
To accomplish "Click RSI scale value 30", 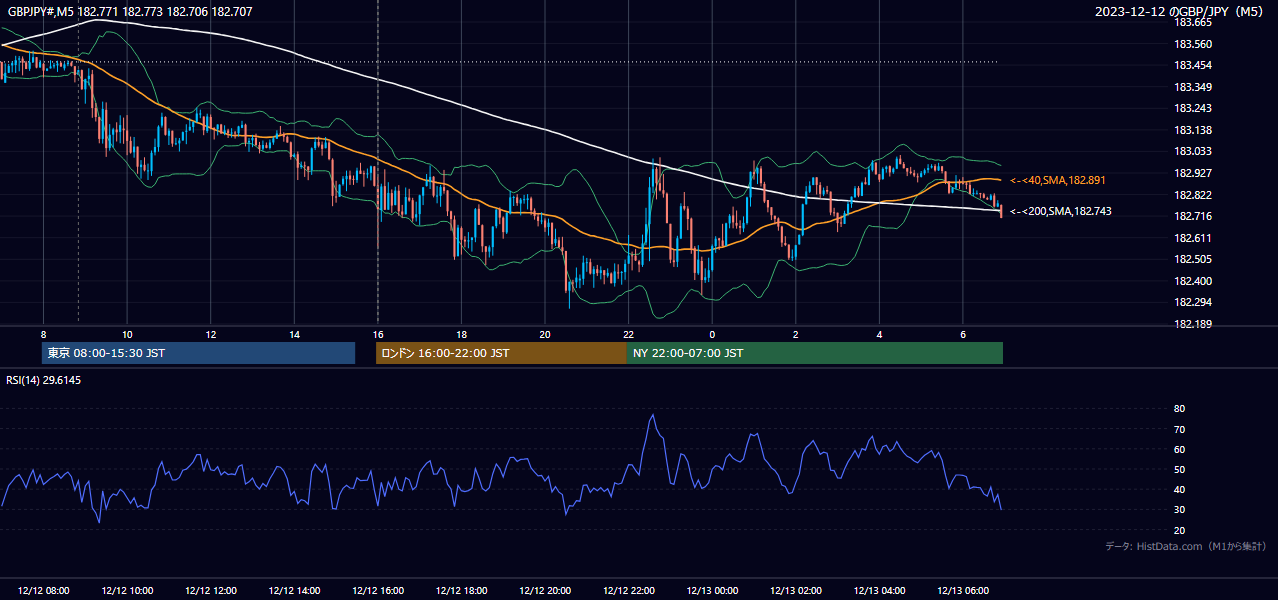I will tap(1179, 509).
